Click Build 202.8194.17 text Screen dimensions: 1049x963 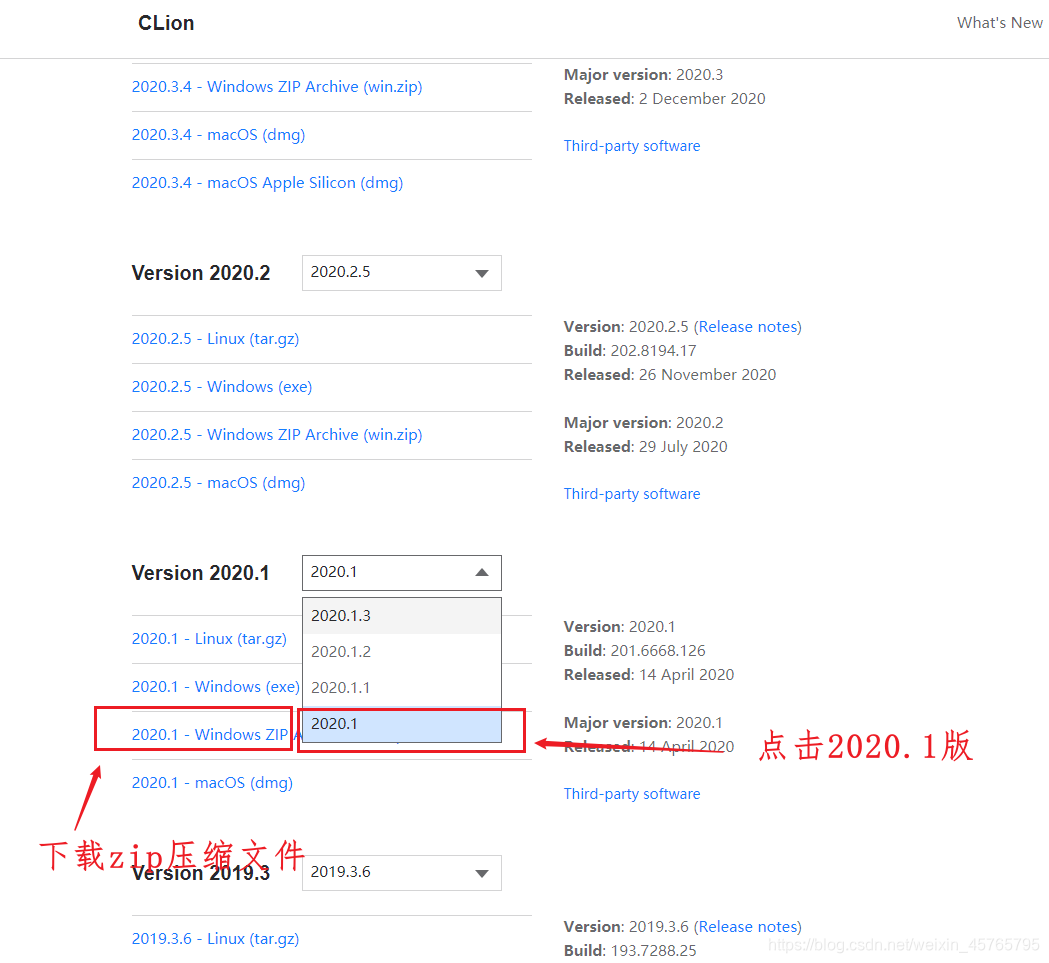point(630,351)
